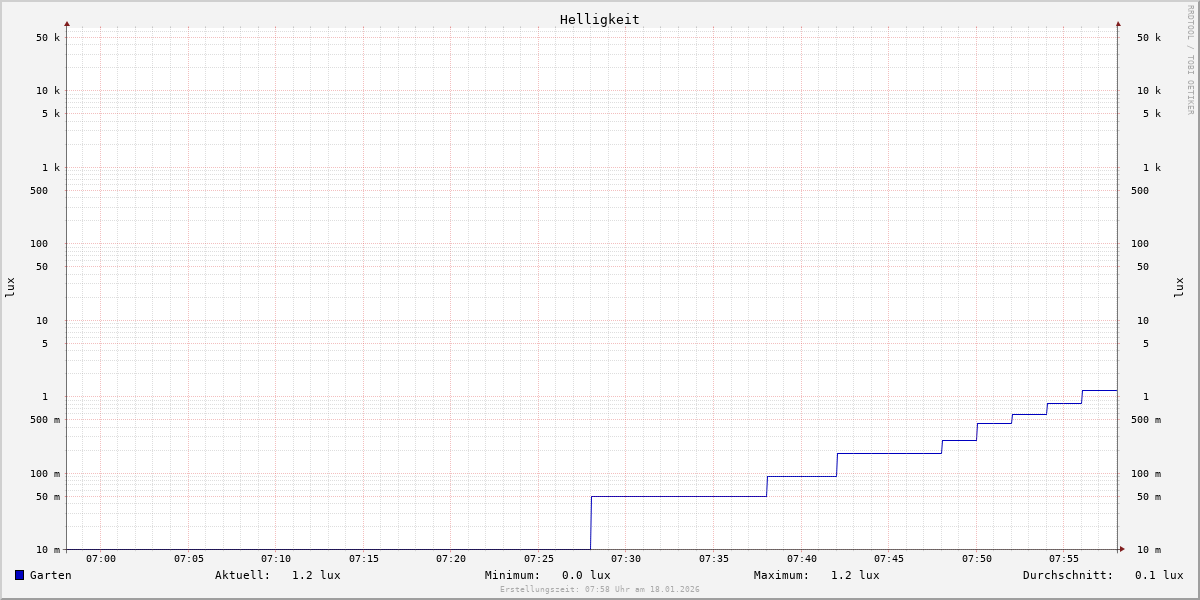
Task: Click the Durchschnitt value "0.1 lux"
Action: [1159, 575]
